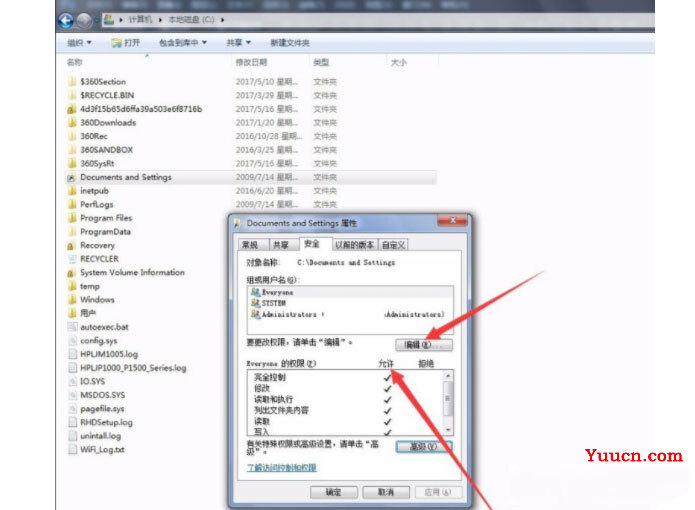
Task: Switch to the 以前的版本 tab
Action: [355, 245]
